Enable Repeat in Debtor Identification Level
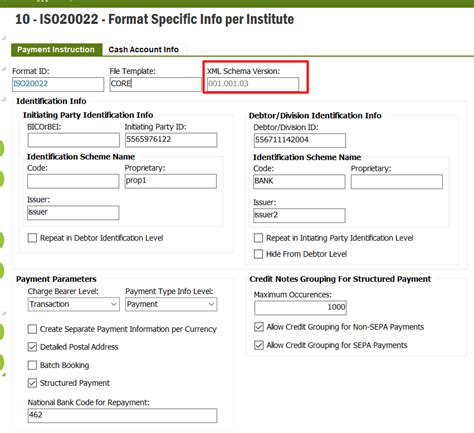 (x=32, y=238)
